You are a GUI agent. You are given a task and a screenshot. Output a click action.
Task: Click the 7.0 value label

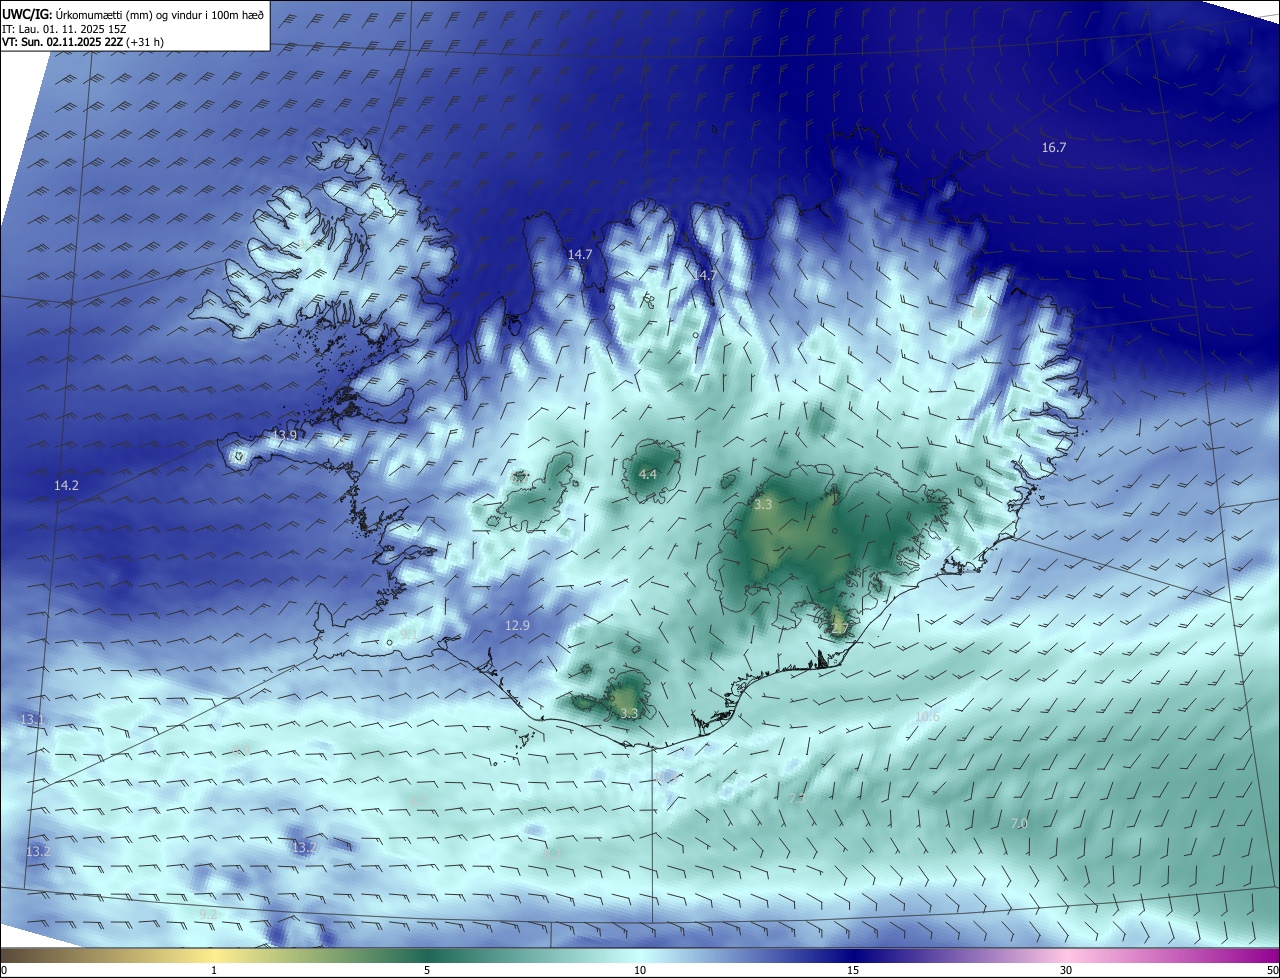[1019, 823]
